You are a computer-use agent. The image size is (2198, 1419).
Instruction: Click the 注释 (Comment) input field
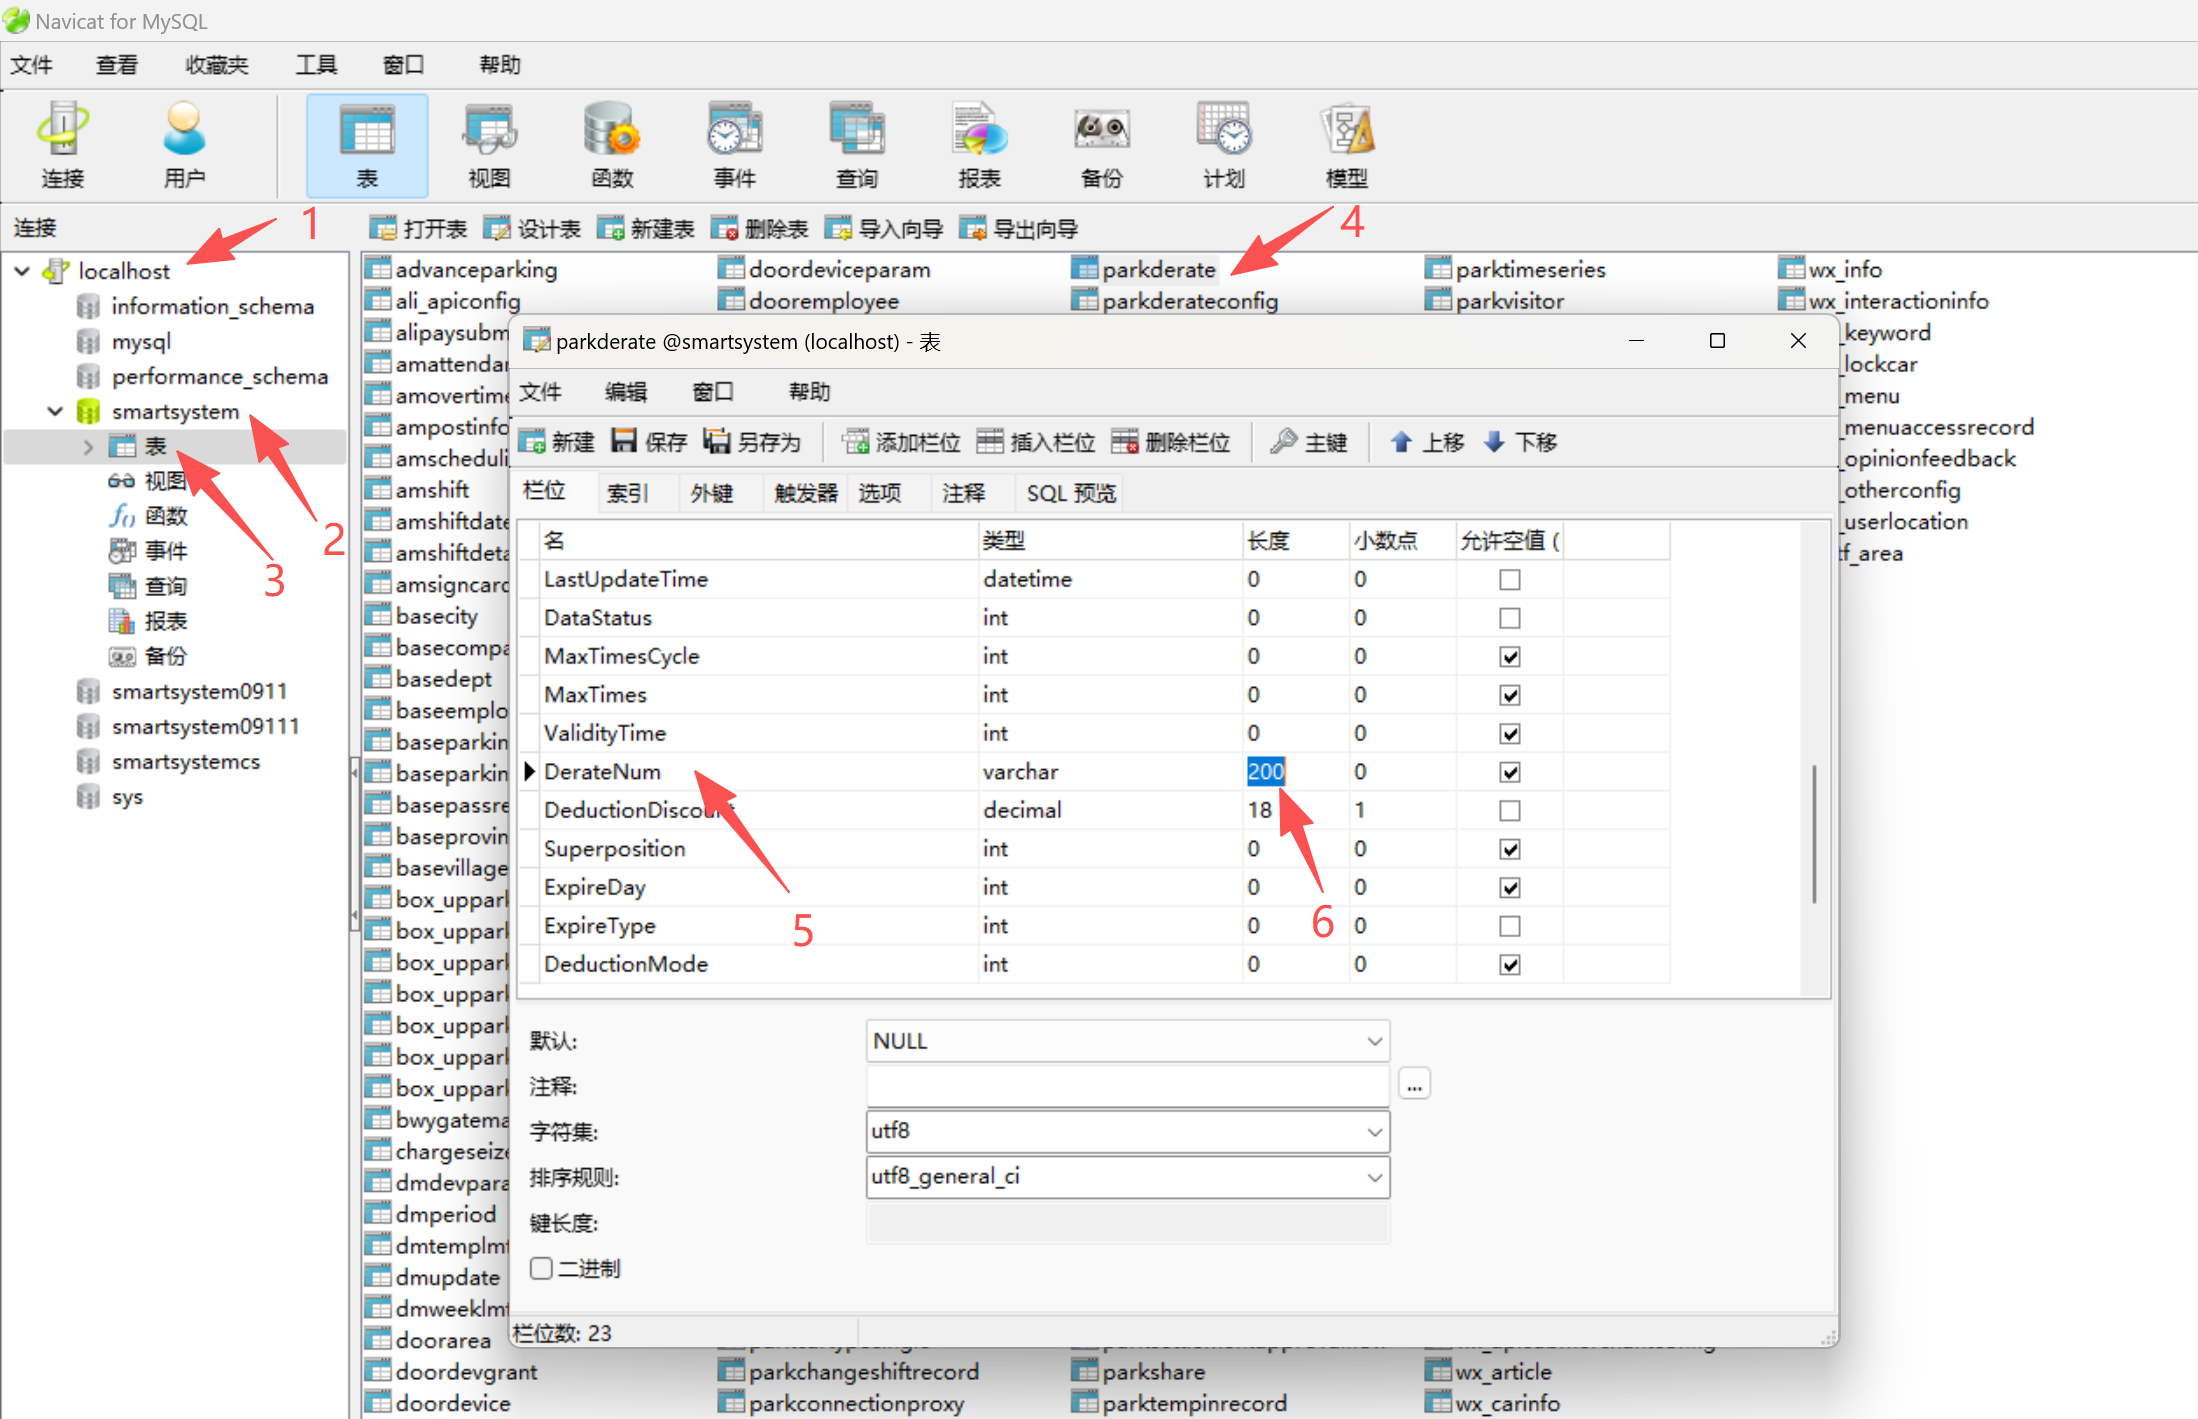[1127, 1086]
